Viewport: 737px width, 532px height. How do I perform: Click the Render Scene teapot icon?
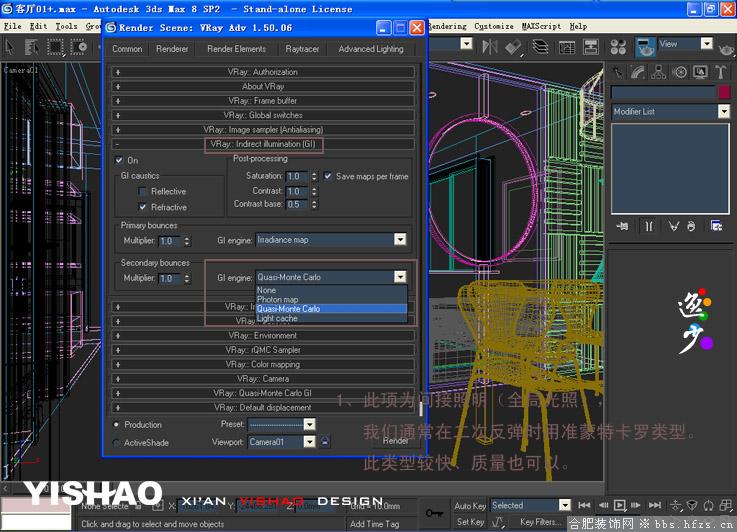click(x=645, y=47)
